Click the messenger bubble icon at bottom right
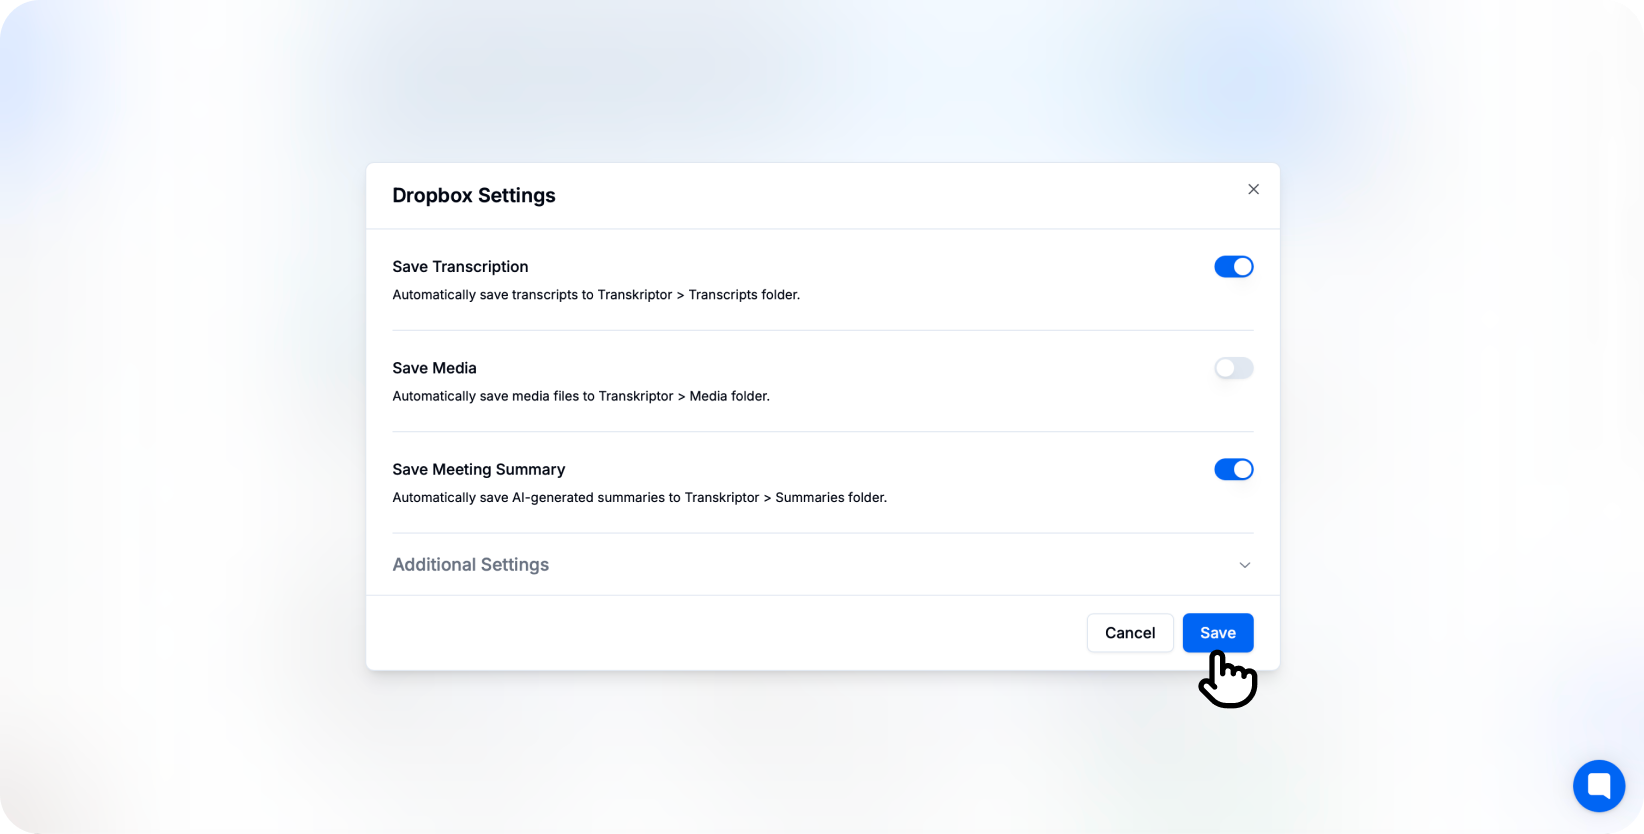Viewport: 1644px width, 834px height. [x=1598, y=786]
